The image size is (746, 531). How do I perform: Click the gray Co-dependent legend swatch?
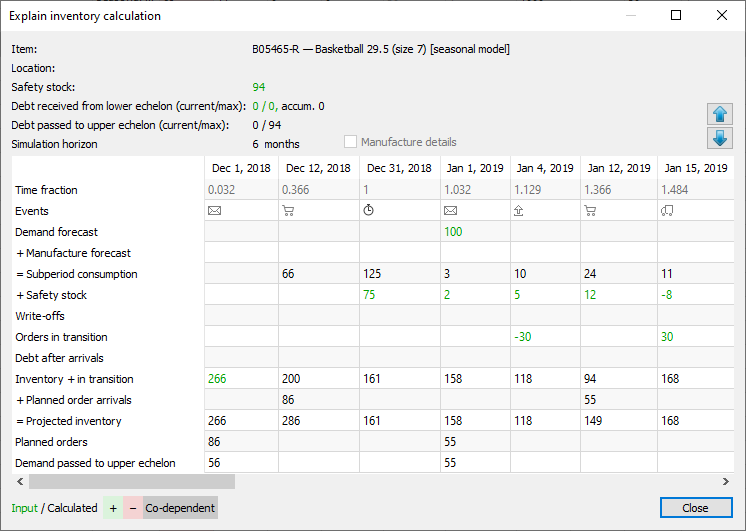pos(180,508)
